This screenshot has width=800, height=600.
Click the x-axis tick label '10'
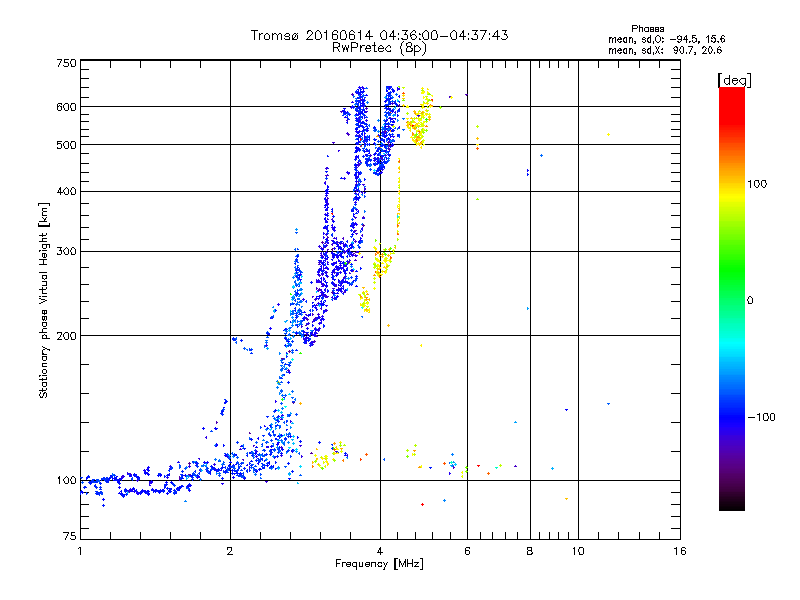[578, 551]
